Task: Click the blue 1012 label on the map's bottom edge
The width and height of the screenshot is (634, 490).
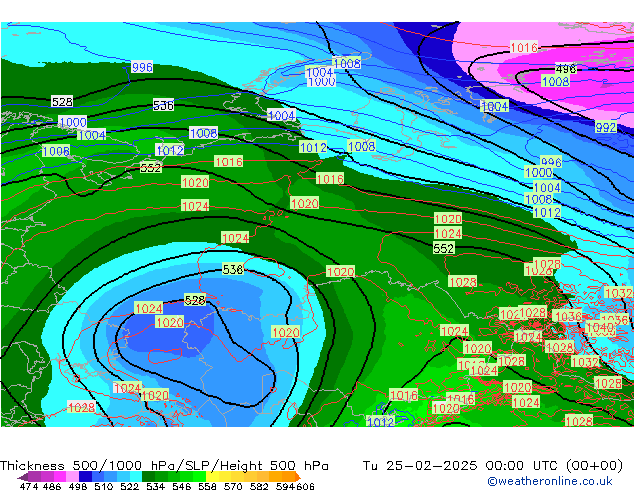Action: pos(380,422)
